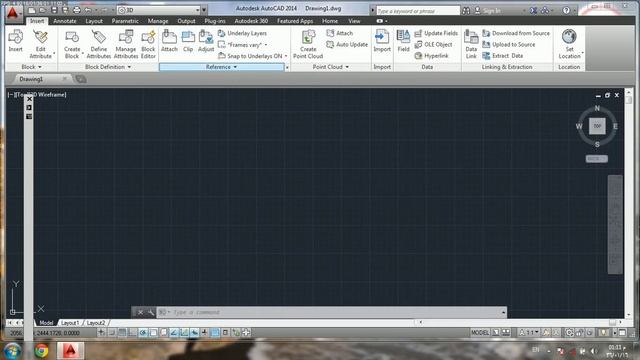Insert an OLE Object
Screen dimensions: 640x360
pyautogui.click(x=433, y=44)
